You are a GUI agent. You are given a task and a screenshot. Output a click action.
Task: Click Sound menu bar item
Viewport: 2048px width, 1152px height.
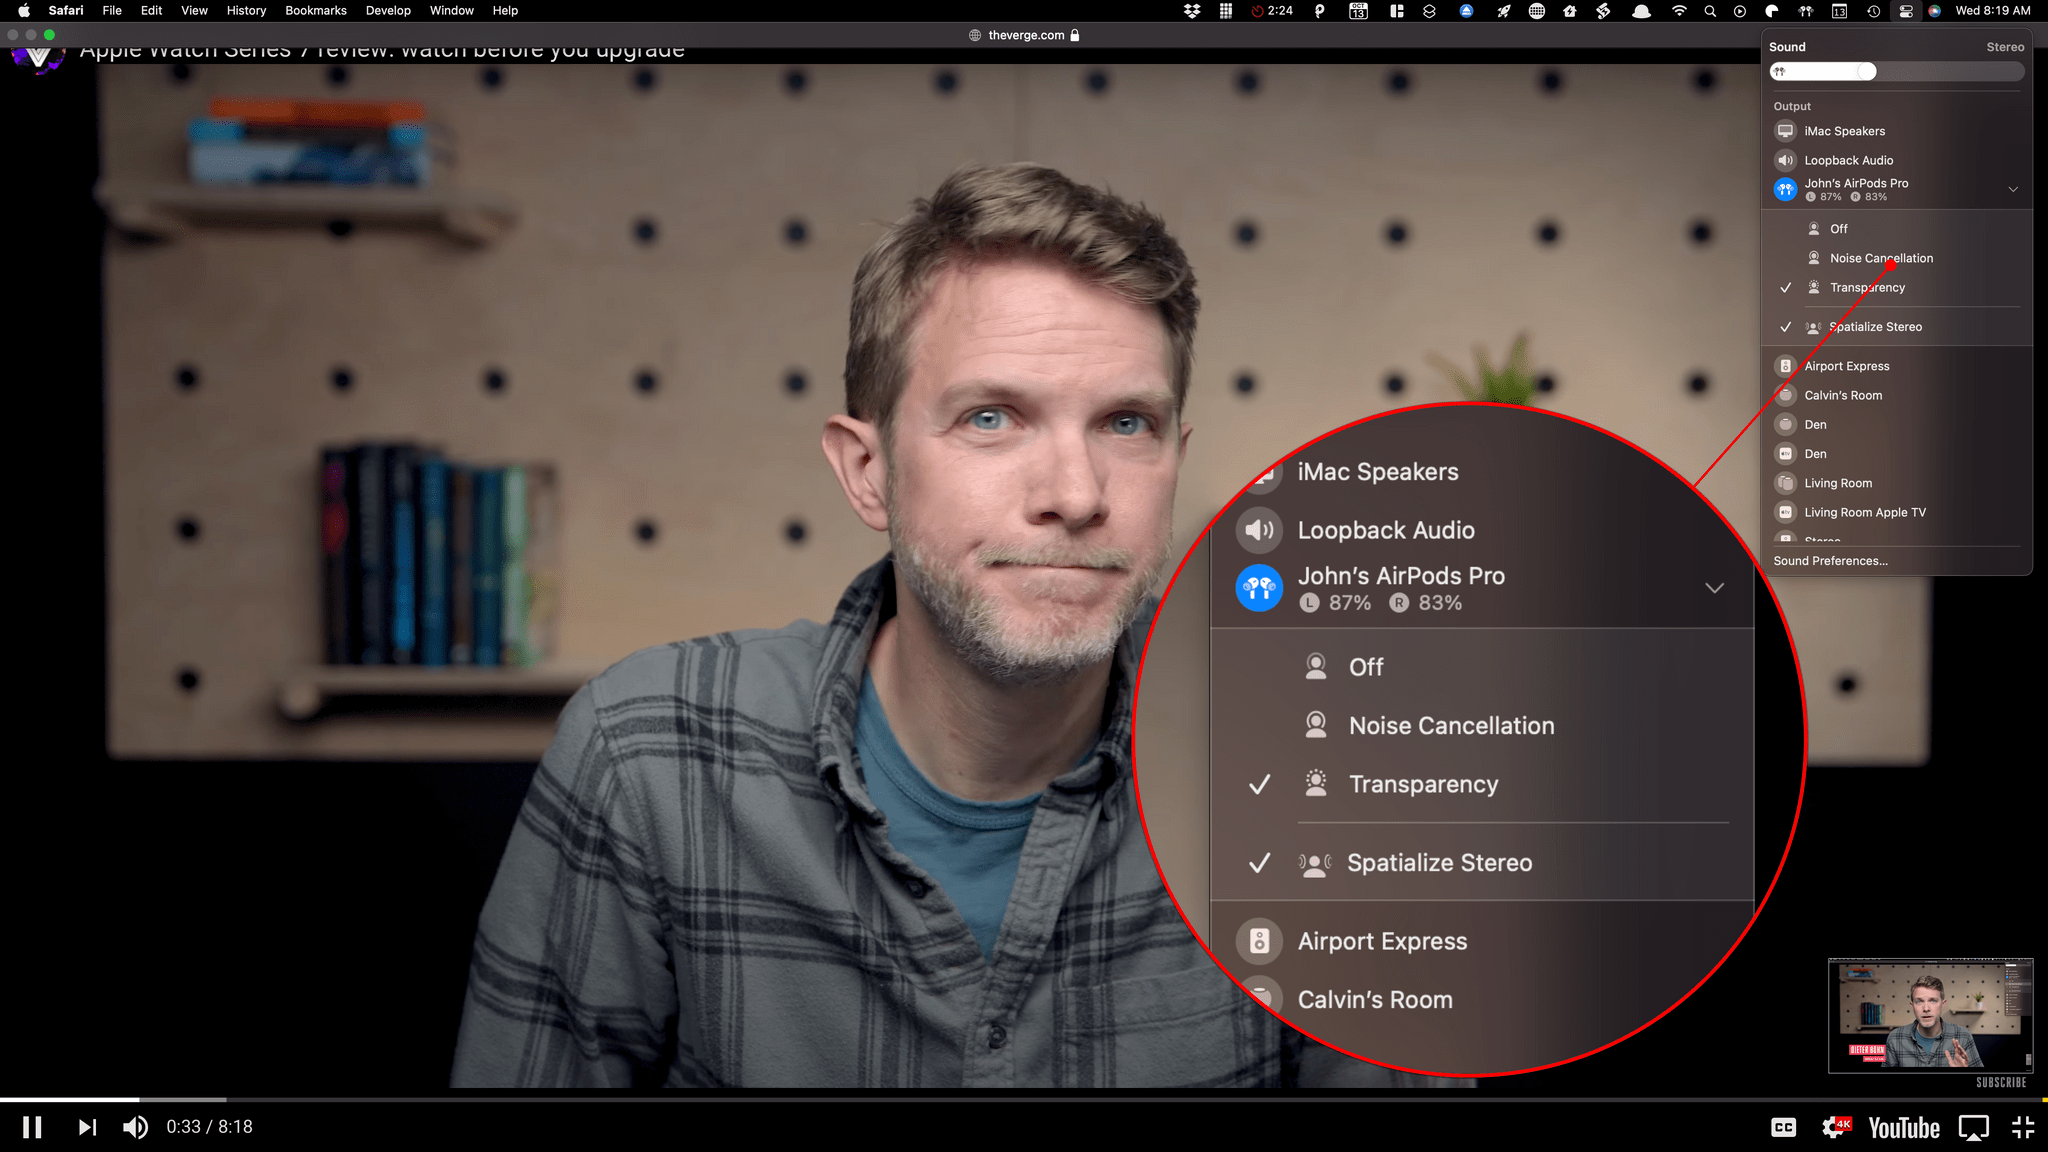tap(1806, 11)
